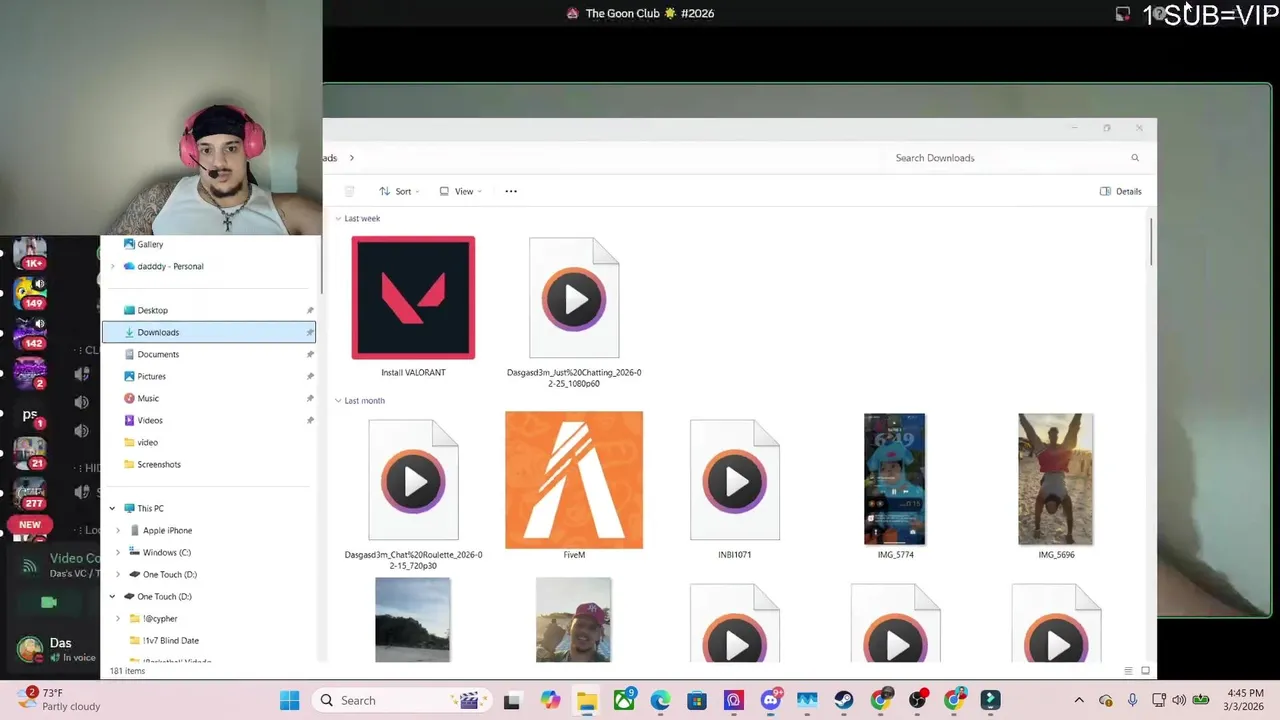Open the Discord server with 277 badge
The image size is (1280, 720).
(x=30, y=494)
